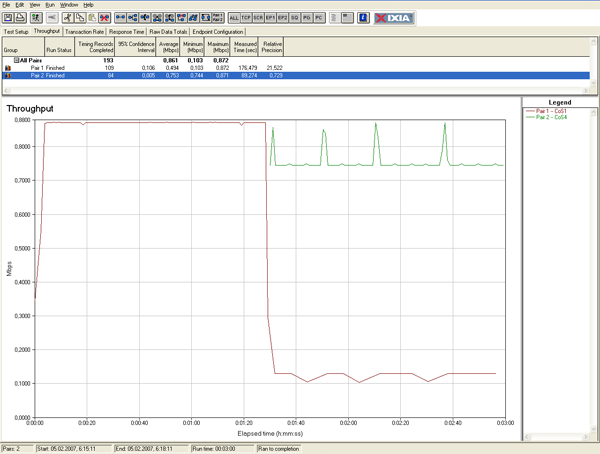
Task: Click Pair 1 measured time 176,479
Action: tap(248, 68)
